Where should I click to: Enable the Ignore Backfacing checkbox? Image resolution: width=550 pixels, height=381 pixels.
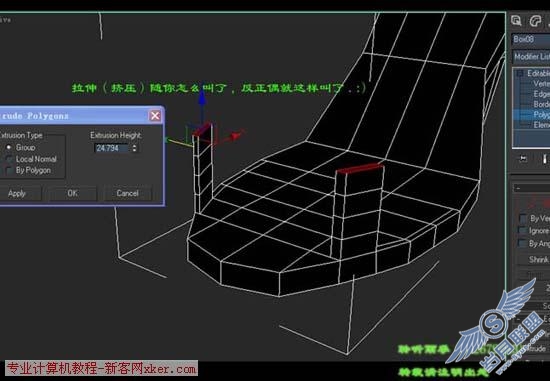(523, 231)
